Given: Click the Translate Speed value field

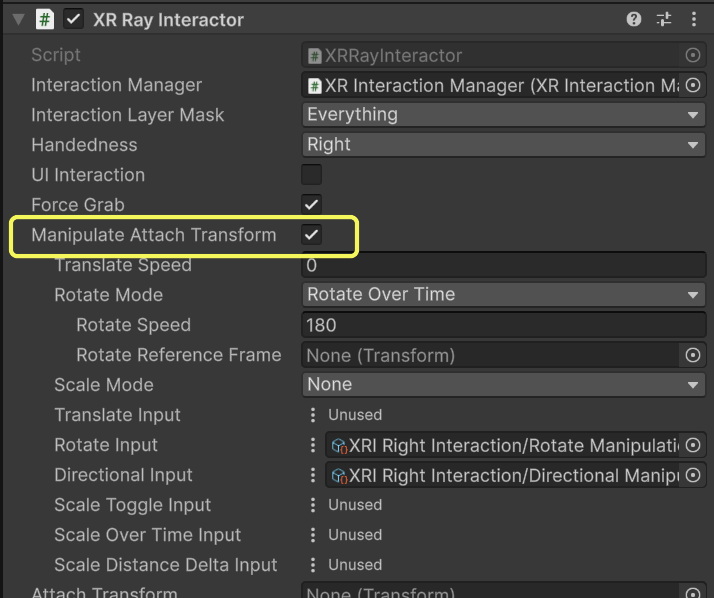Looking at the screenshot, I should [x=504, y=265].
